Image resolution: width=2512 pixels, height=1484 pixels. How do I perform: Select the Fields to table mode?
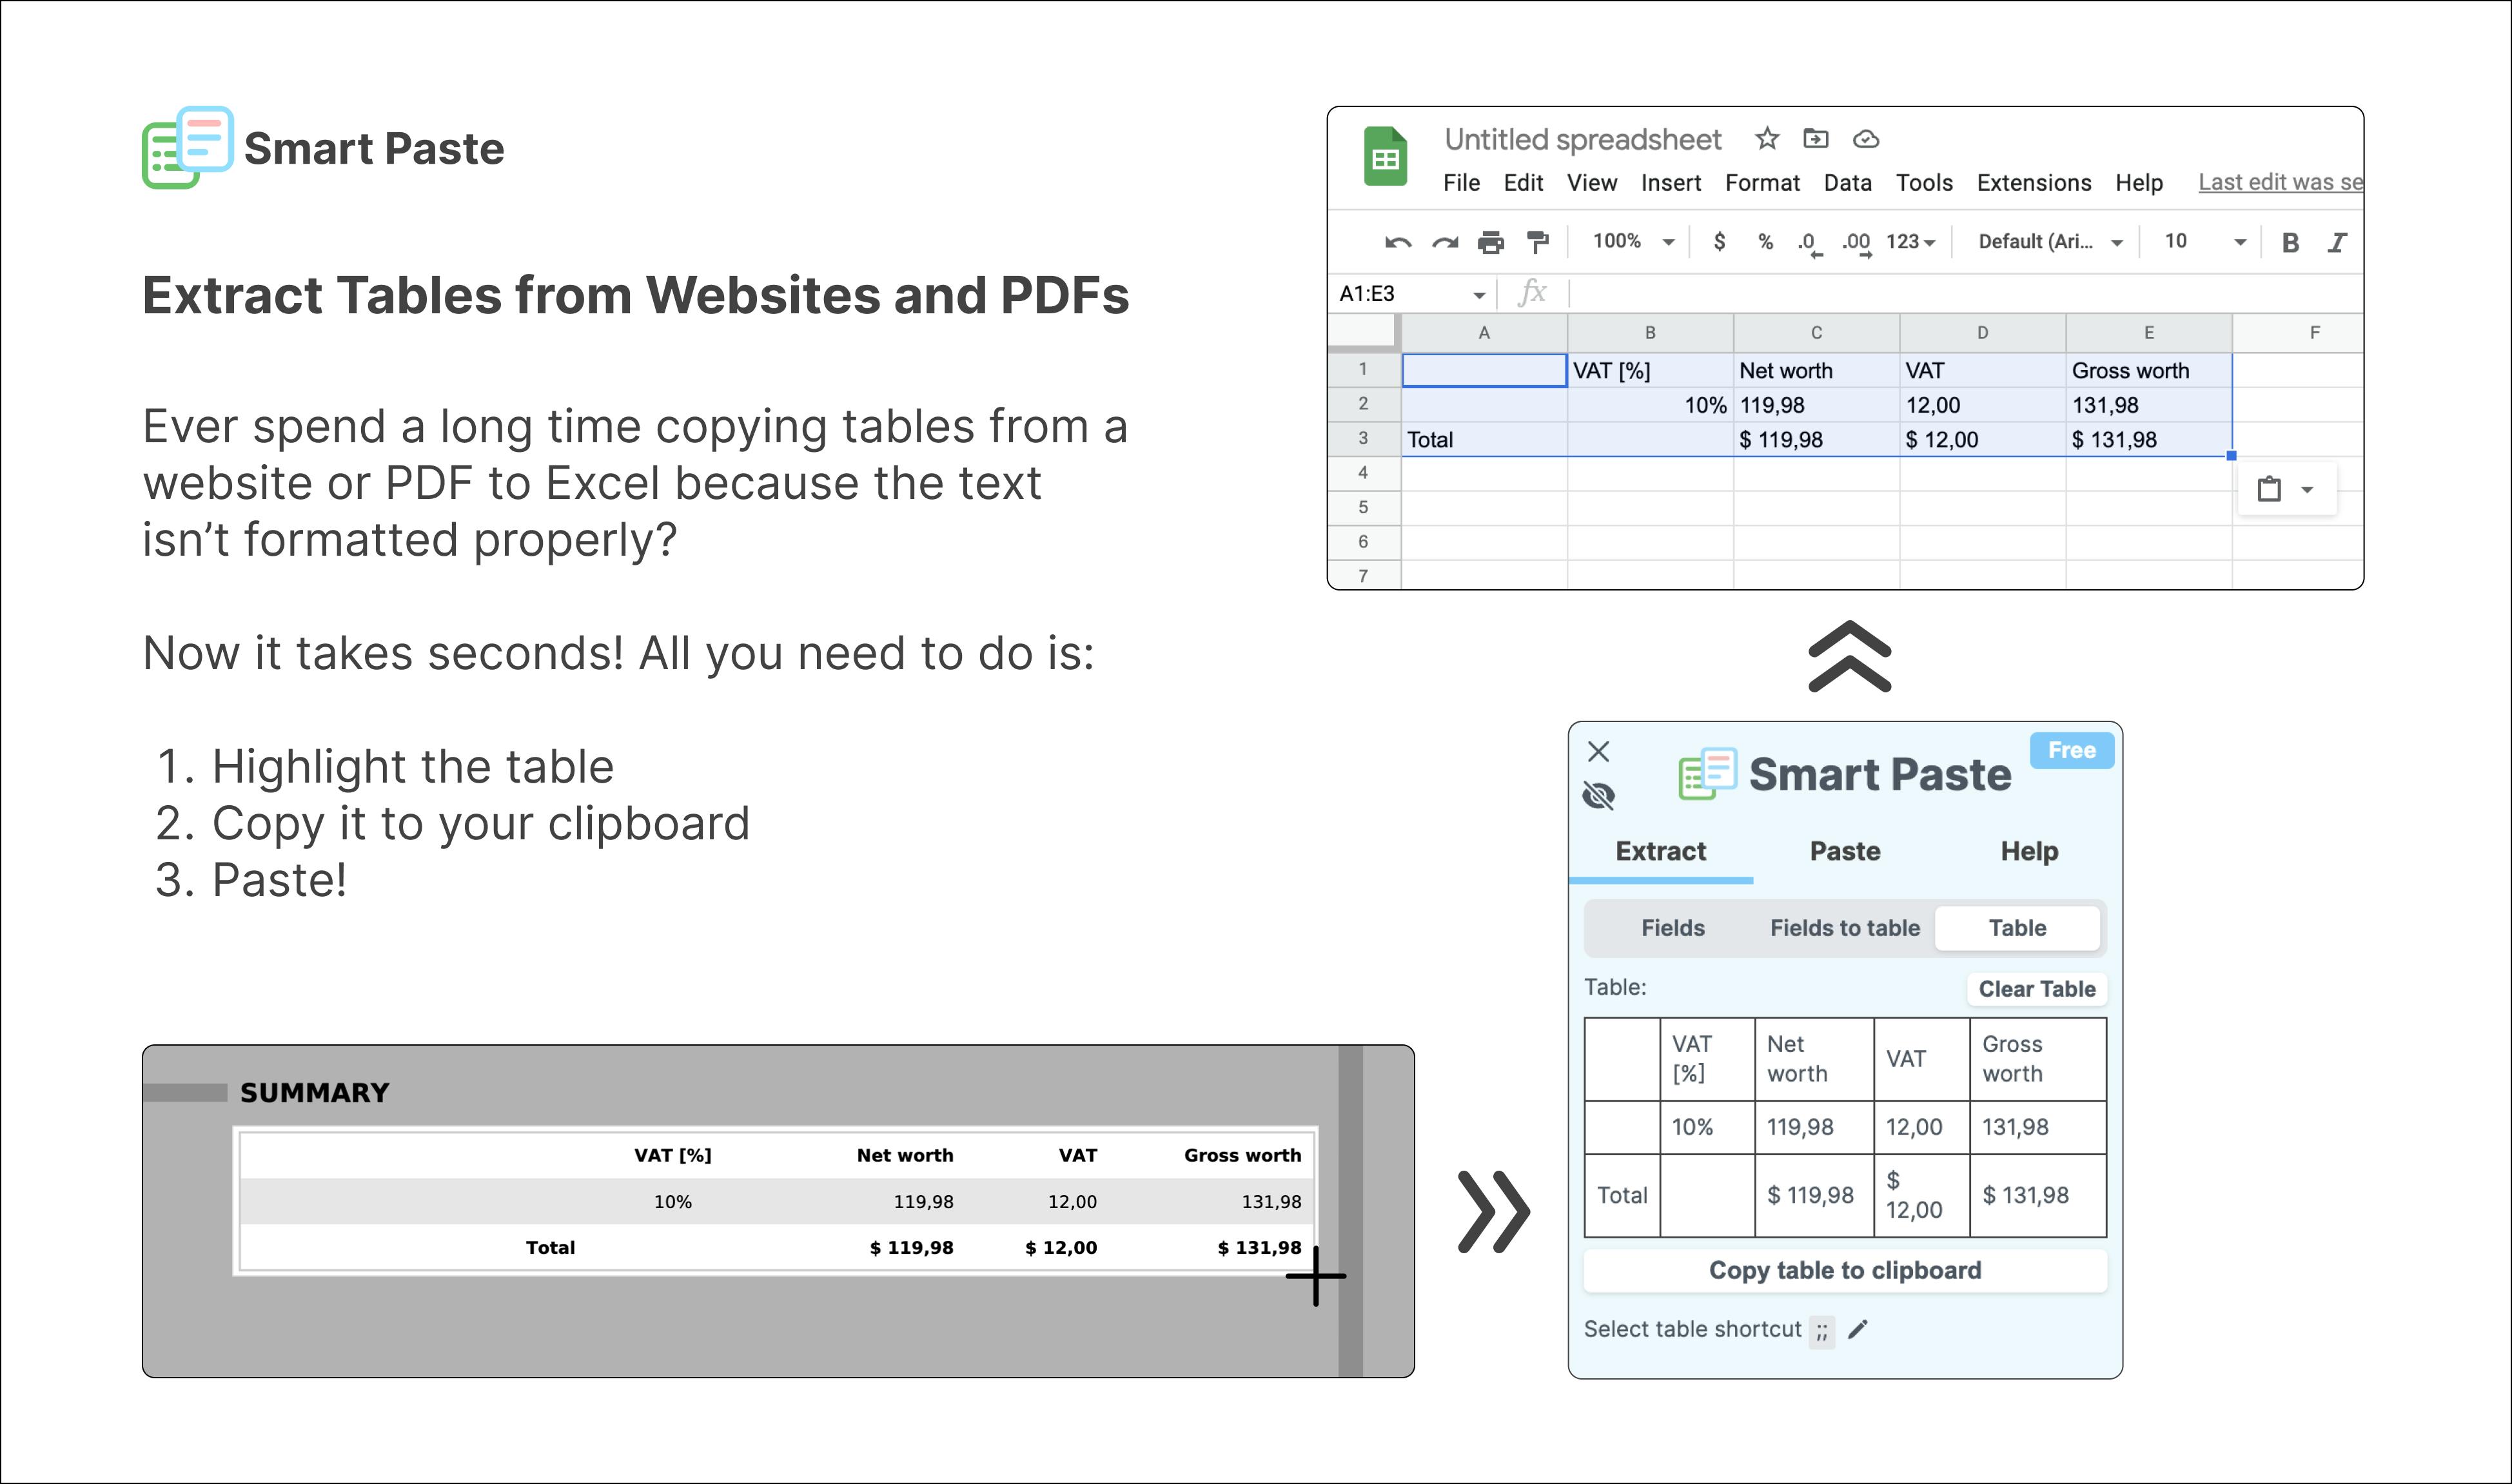pos(1845,928)
